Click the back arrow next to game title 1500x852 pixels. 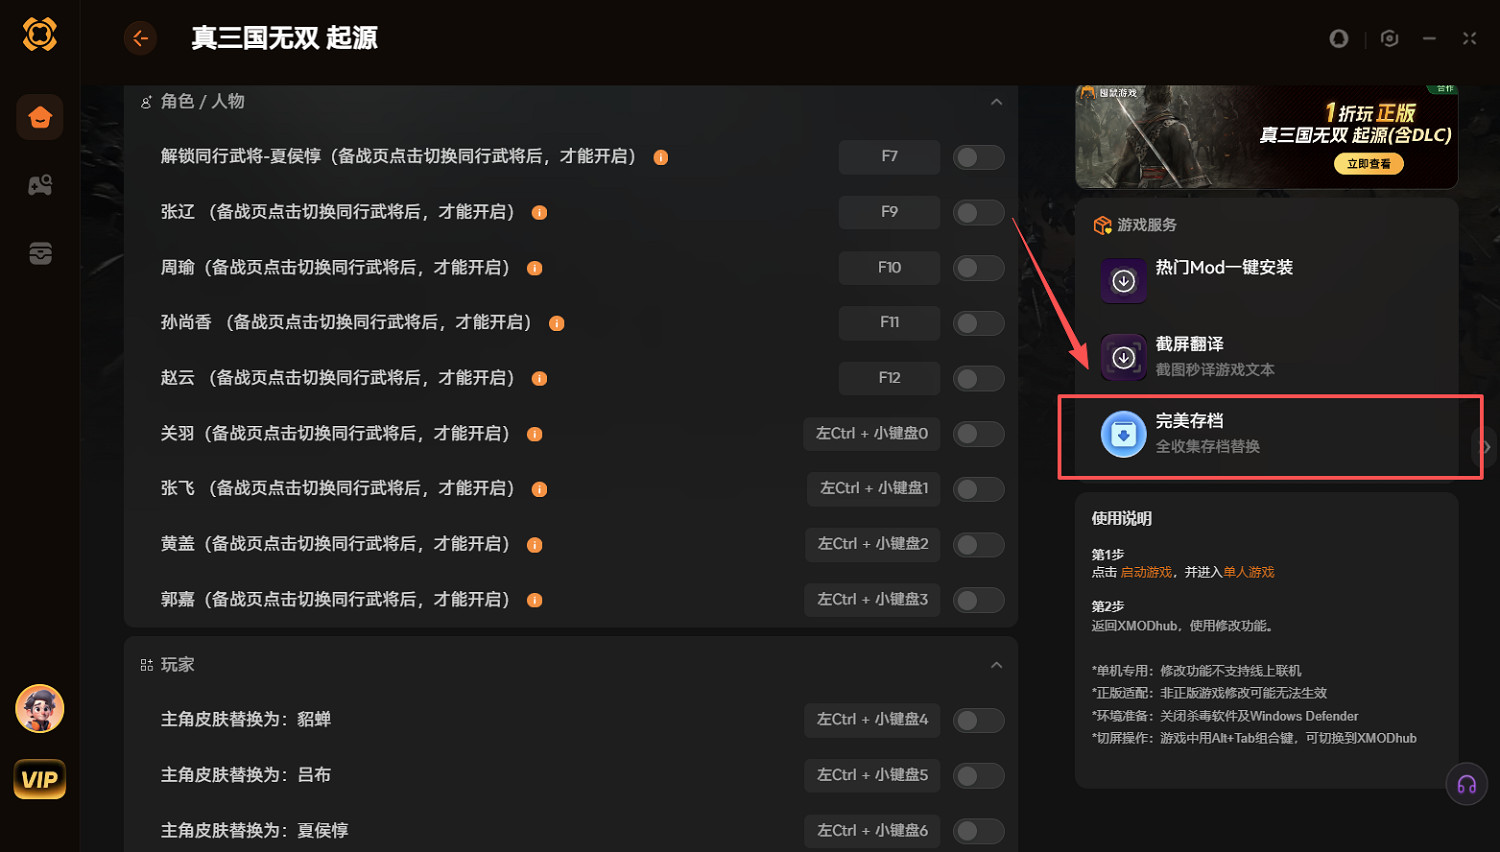[x=140, y=37]
